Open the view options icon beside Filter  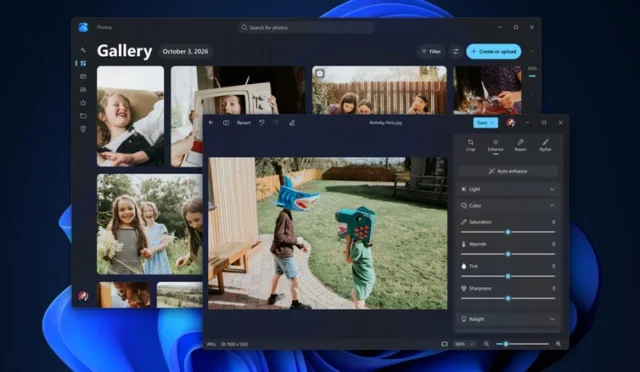(x=456, y=51)
